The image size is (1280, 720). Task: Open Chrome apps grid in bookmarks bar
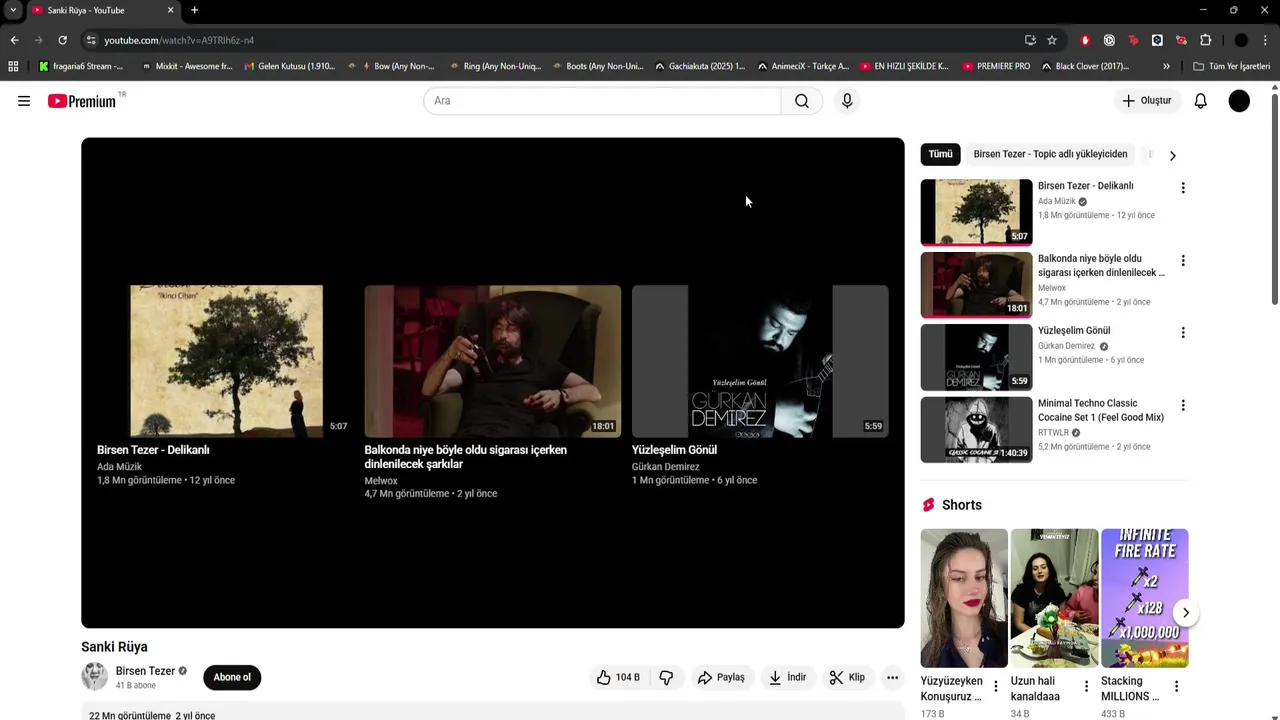[x=13, y=66]
